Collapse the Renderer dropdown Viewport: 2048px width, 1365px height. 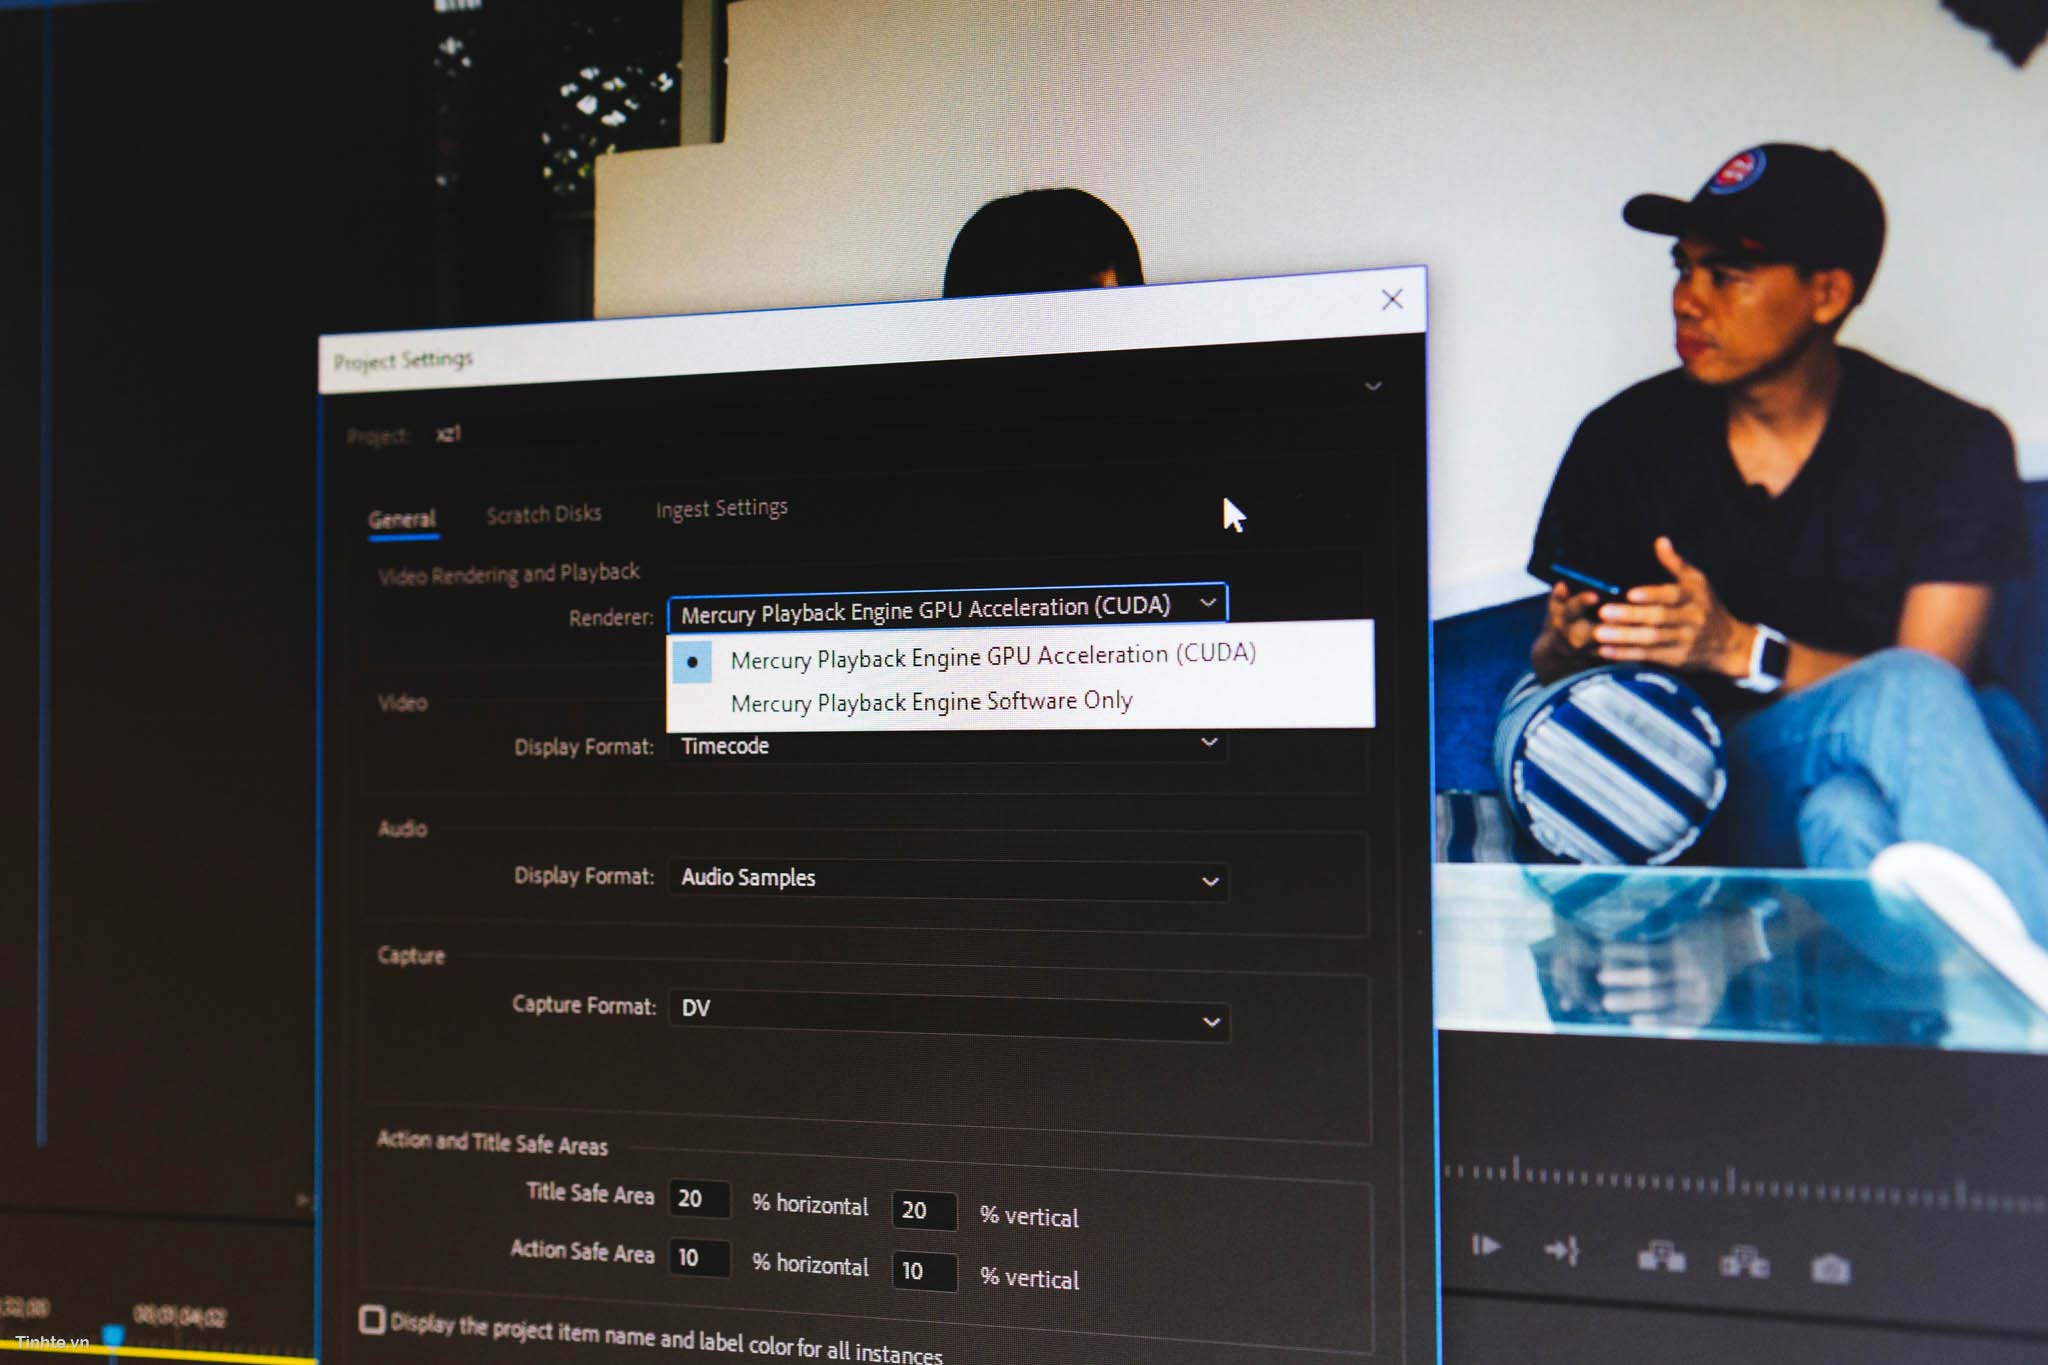point(1207,603)
